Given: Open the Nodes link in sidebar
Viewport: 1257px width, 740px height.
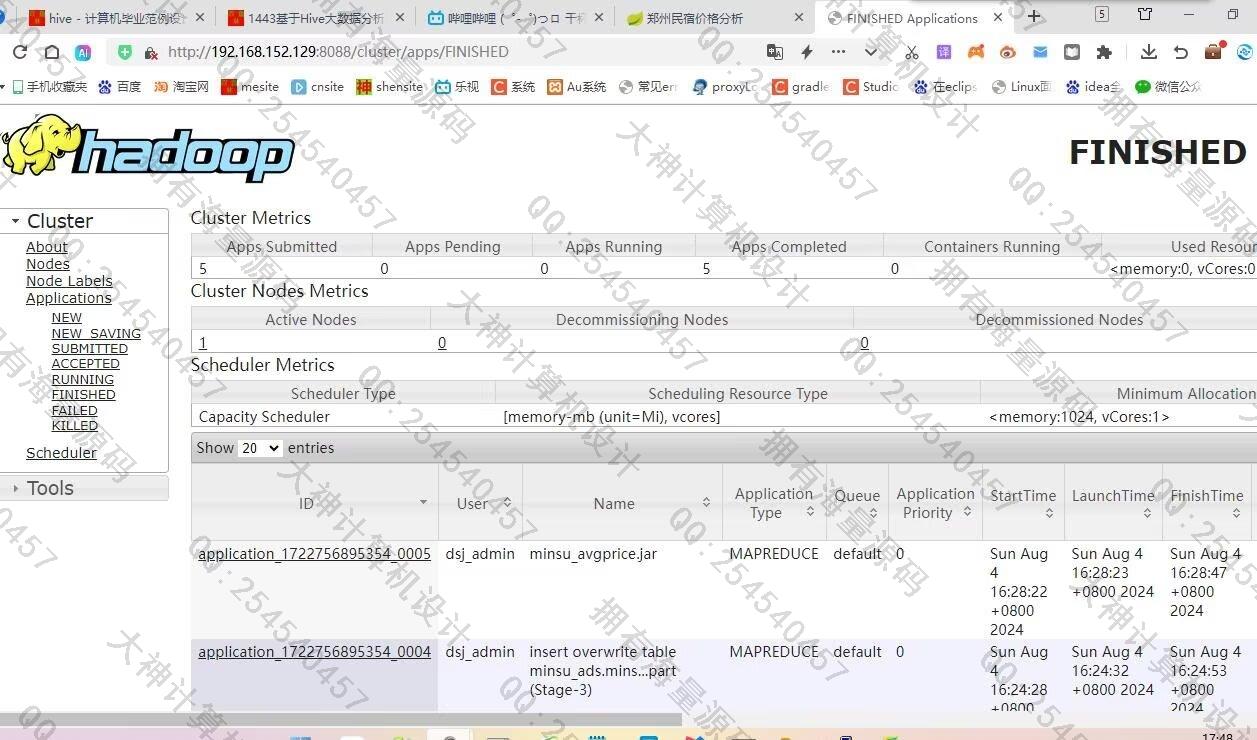Looking at the screenshot, I should pos(48,264).
